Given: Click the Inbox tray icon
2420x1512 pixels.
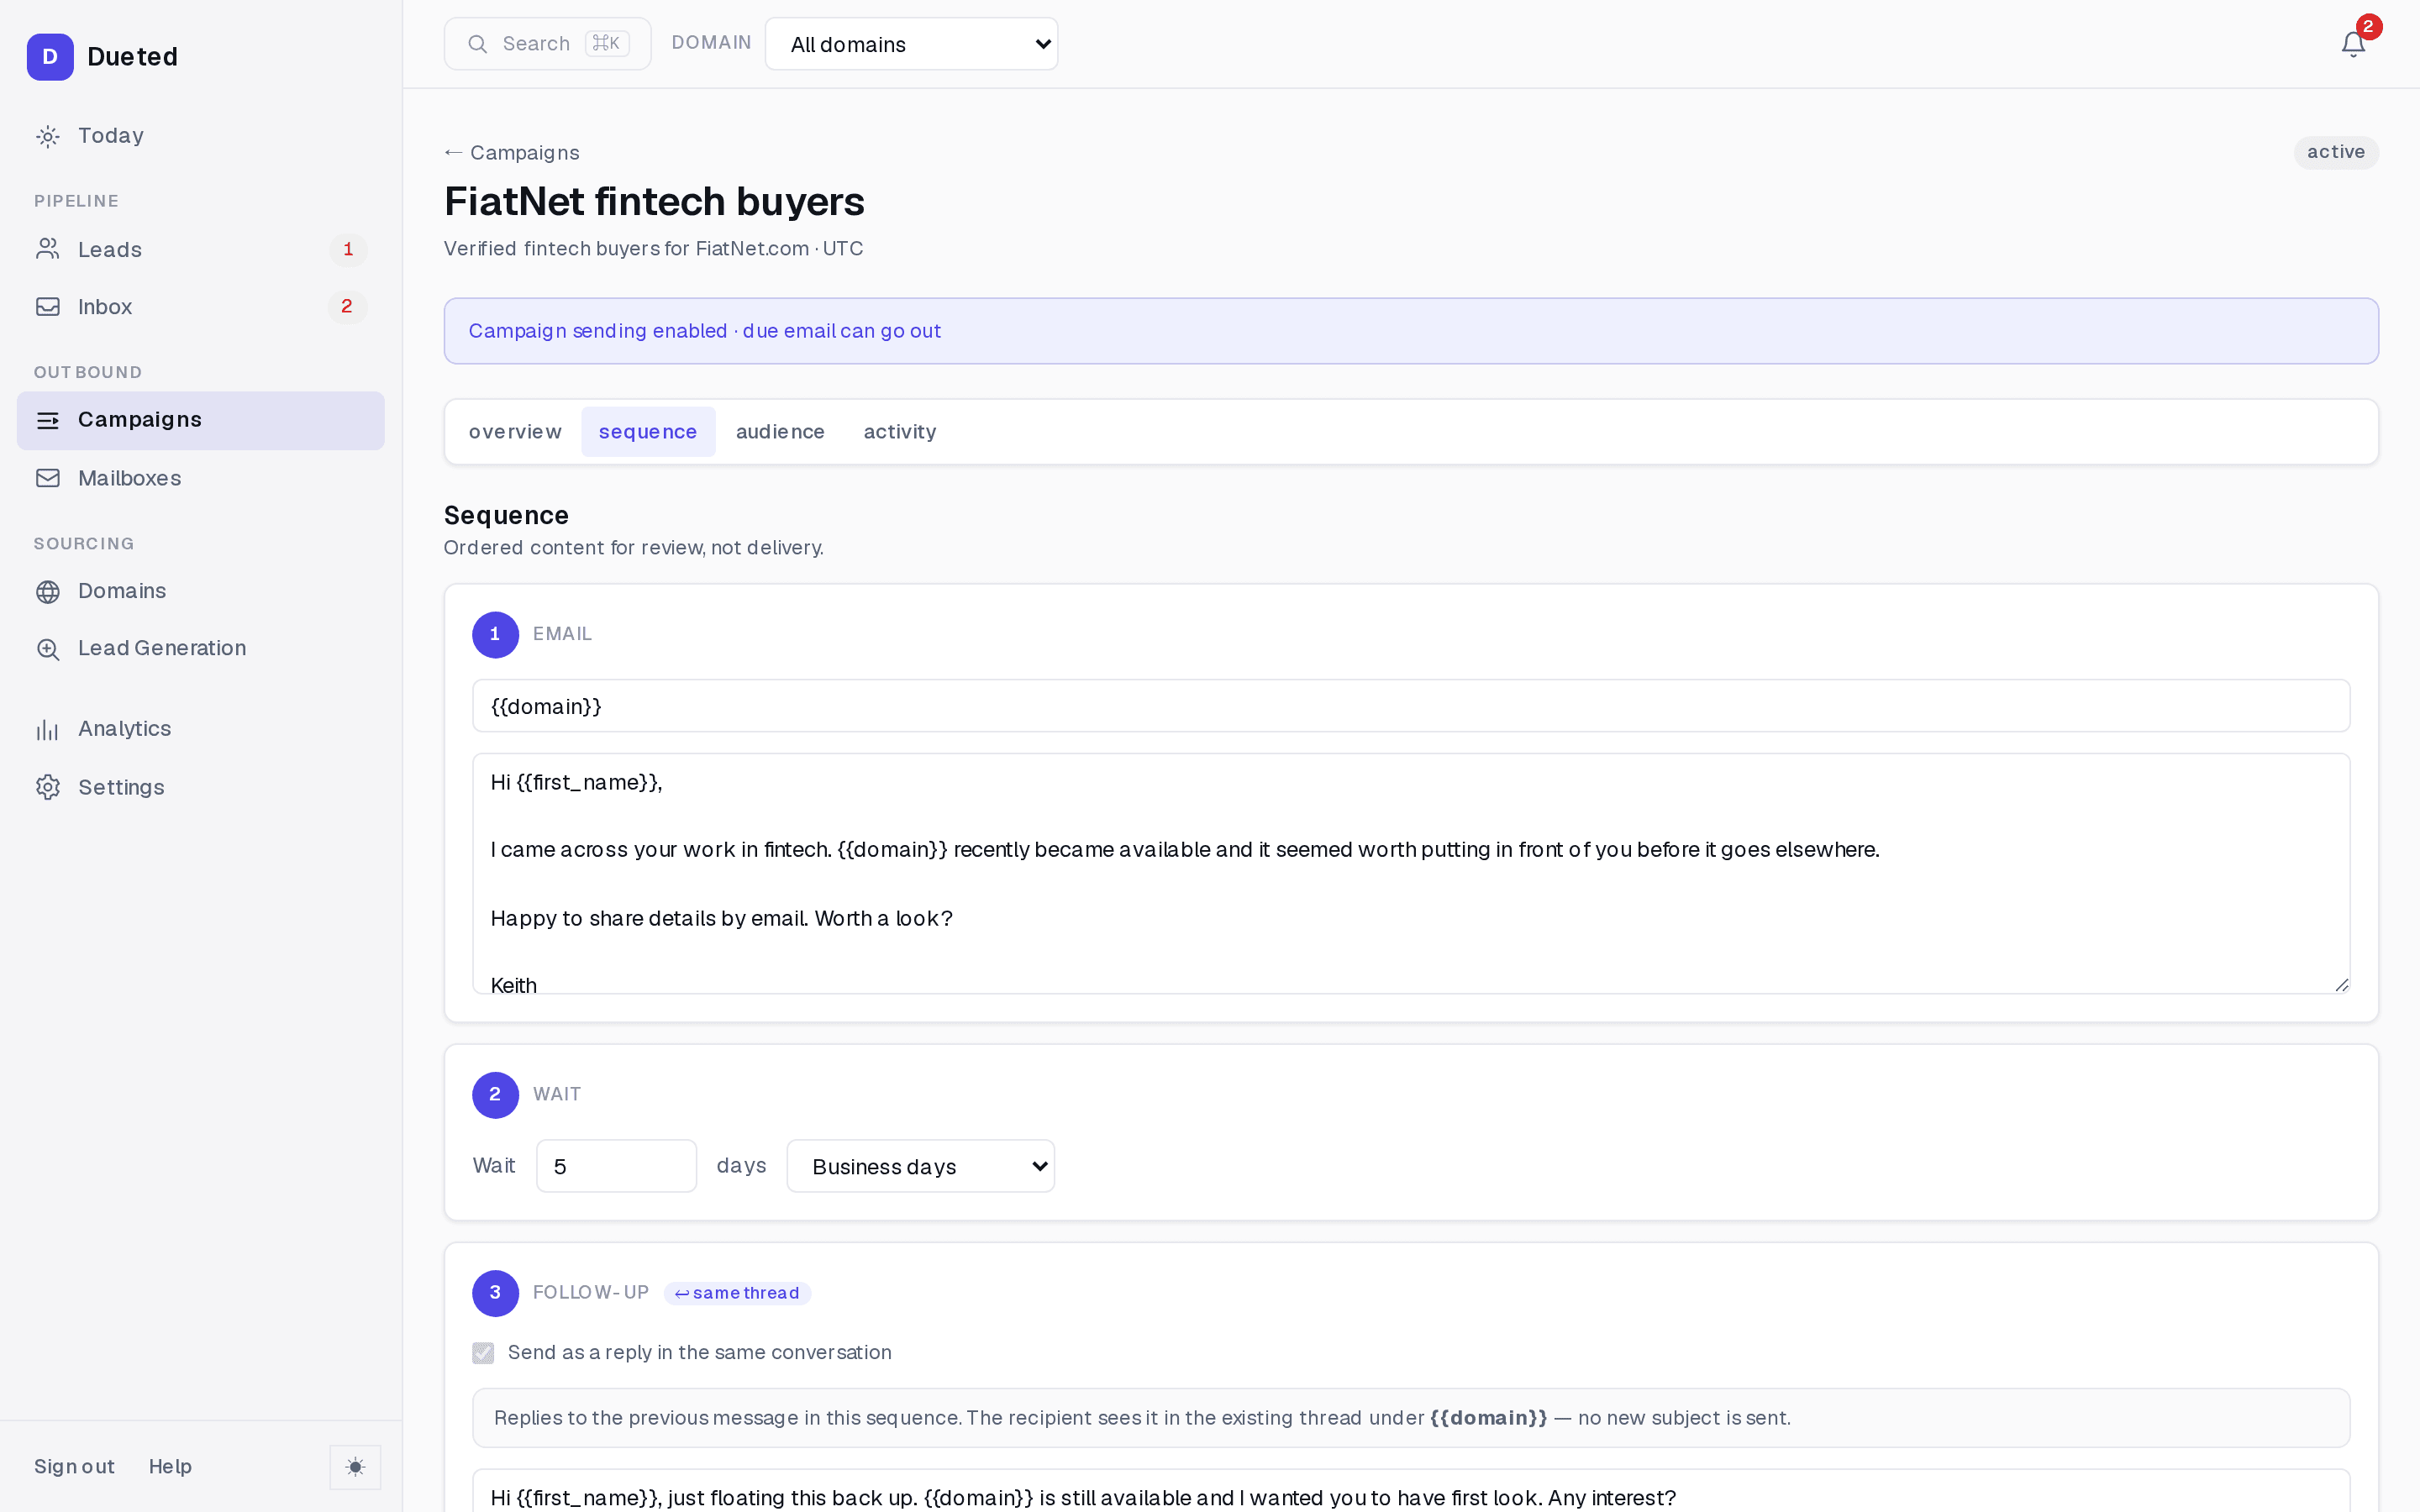Looking at the screenshot, I should point(48,307).
